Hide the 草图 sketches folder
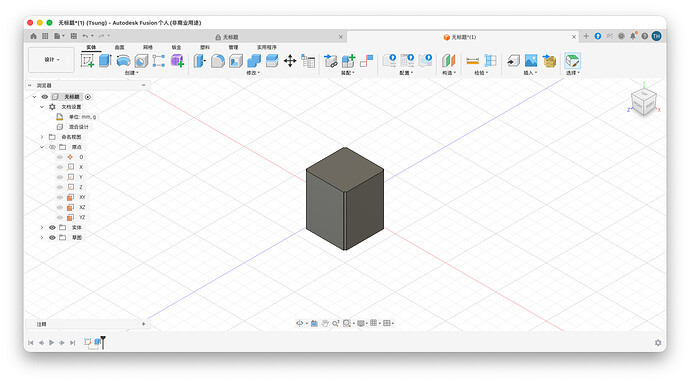 [52, 238]
